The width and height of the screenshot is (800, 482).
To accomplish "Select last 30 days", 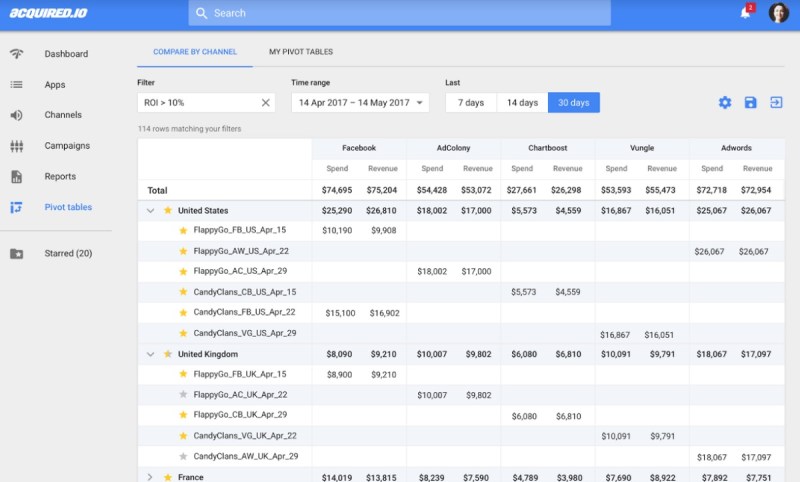I will click(x=573, y=103).
